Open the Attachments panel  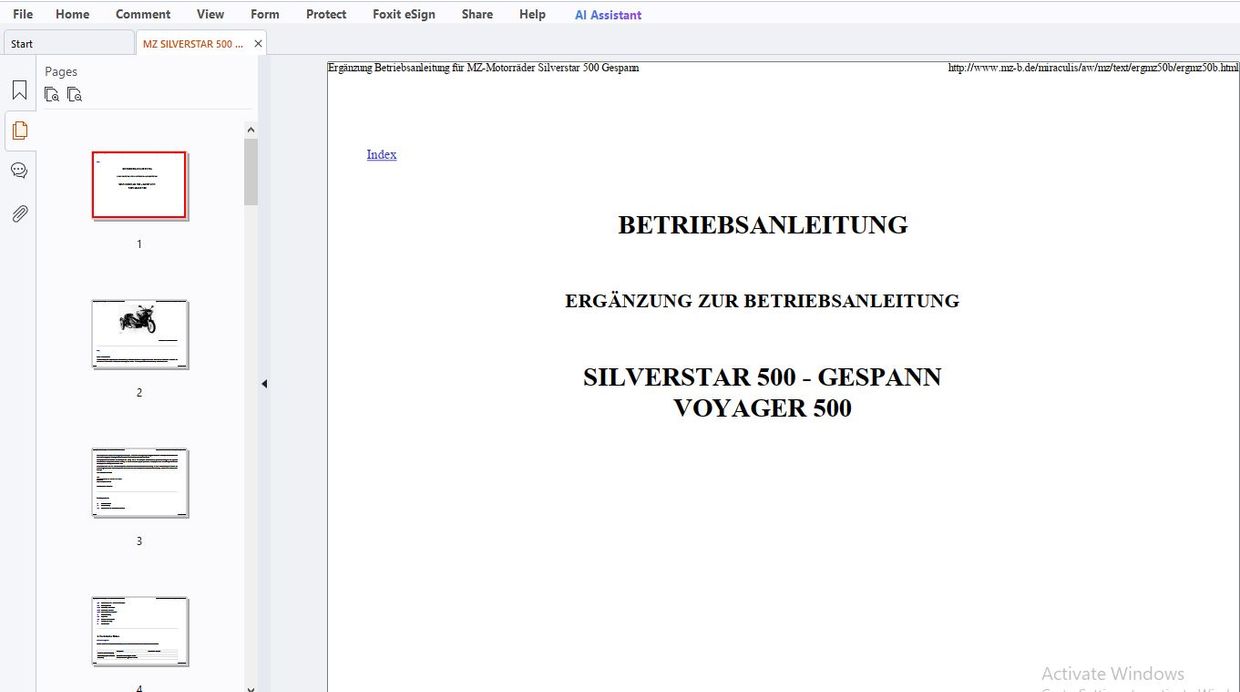click(x=19, y=213)
